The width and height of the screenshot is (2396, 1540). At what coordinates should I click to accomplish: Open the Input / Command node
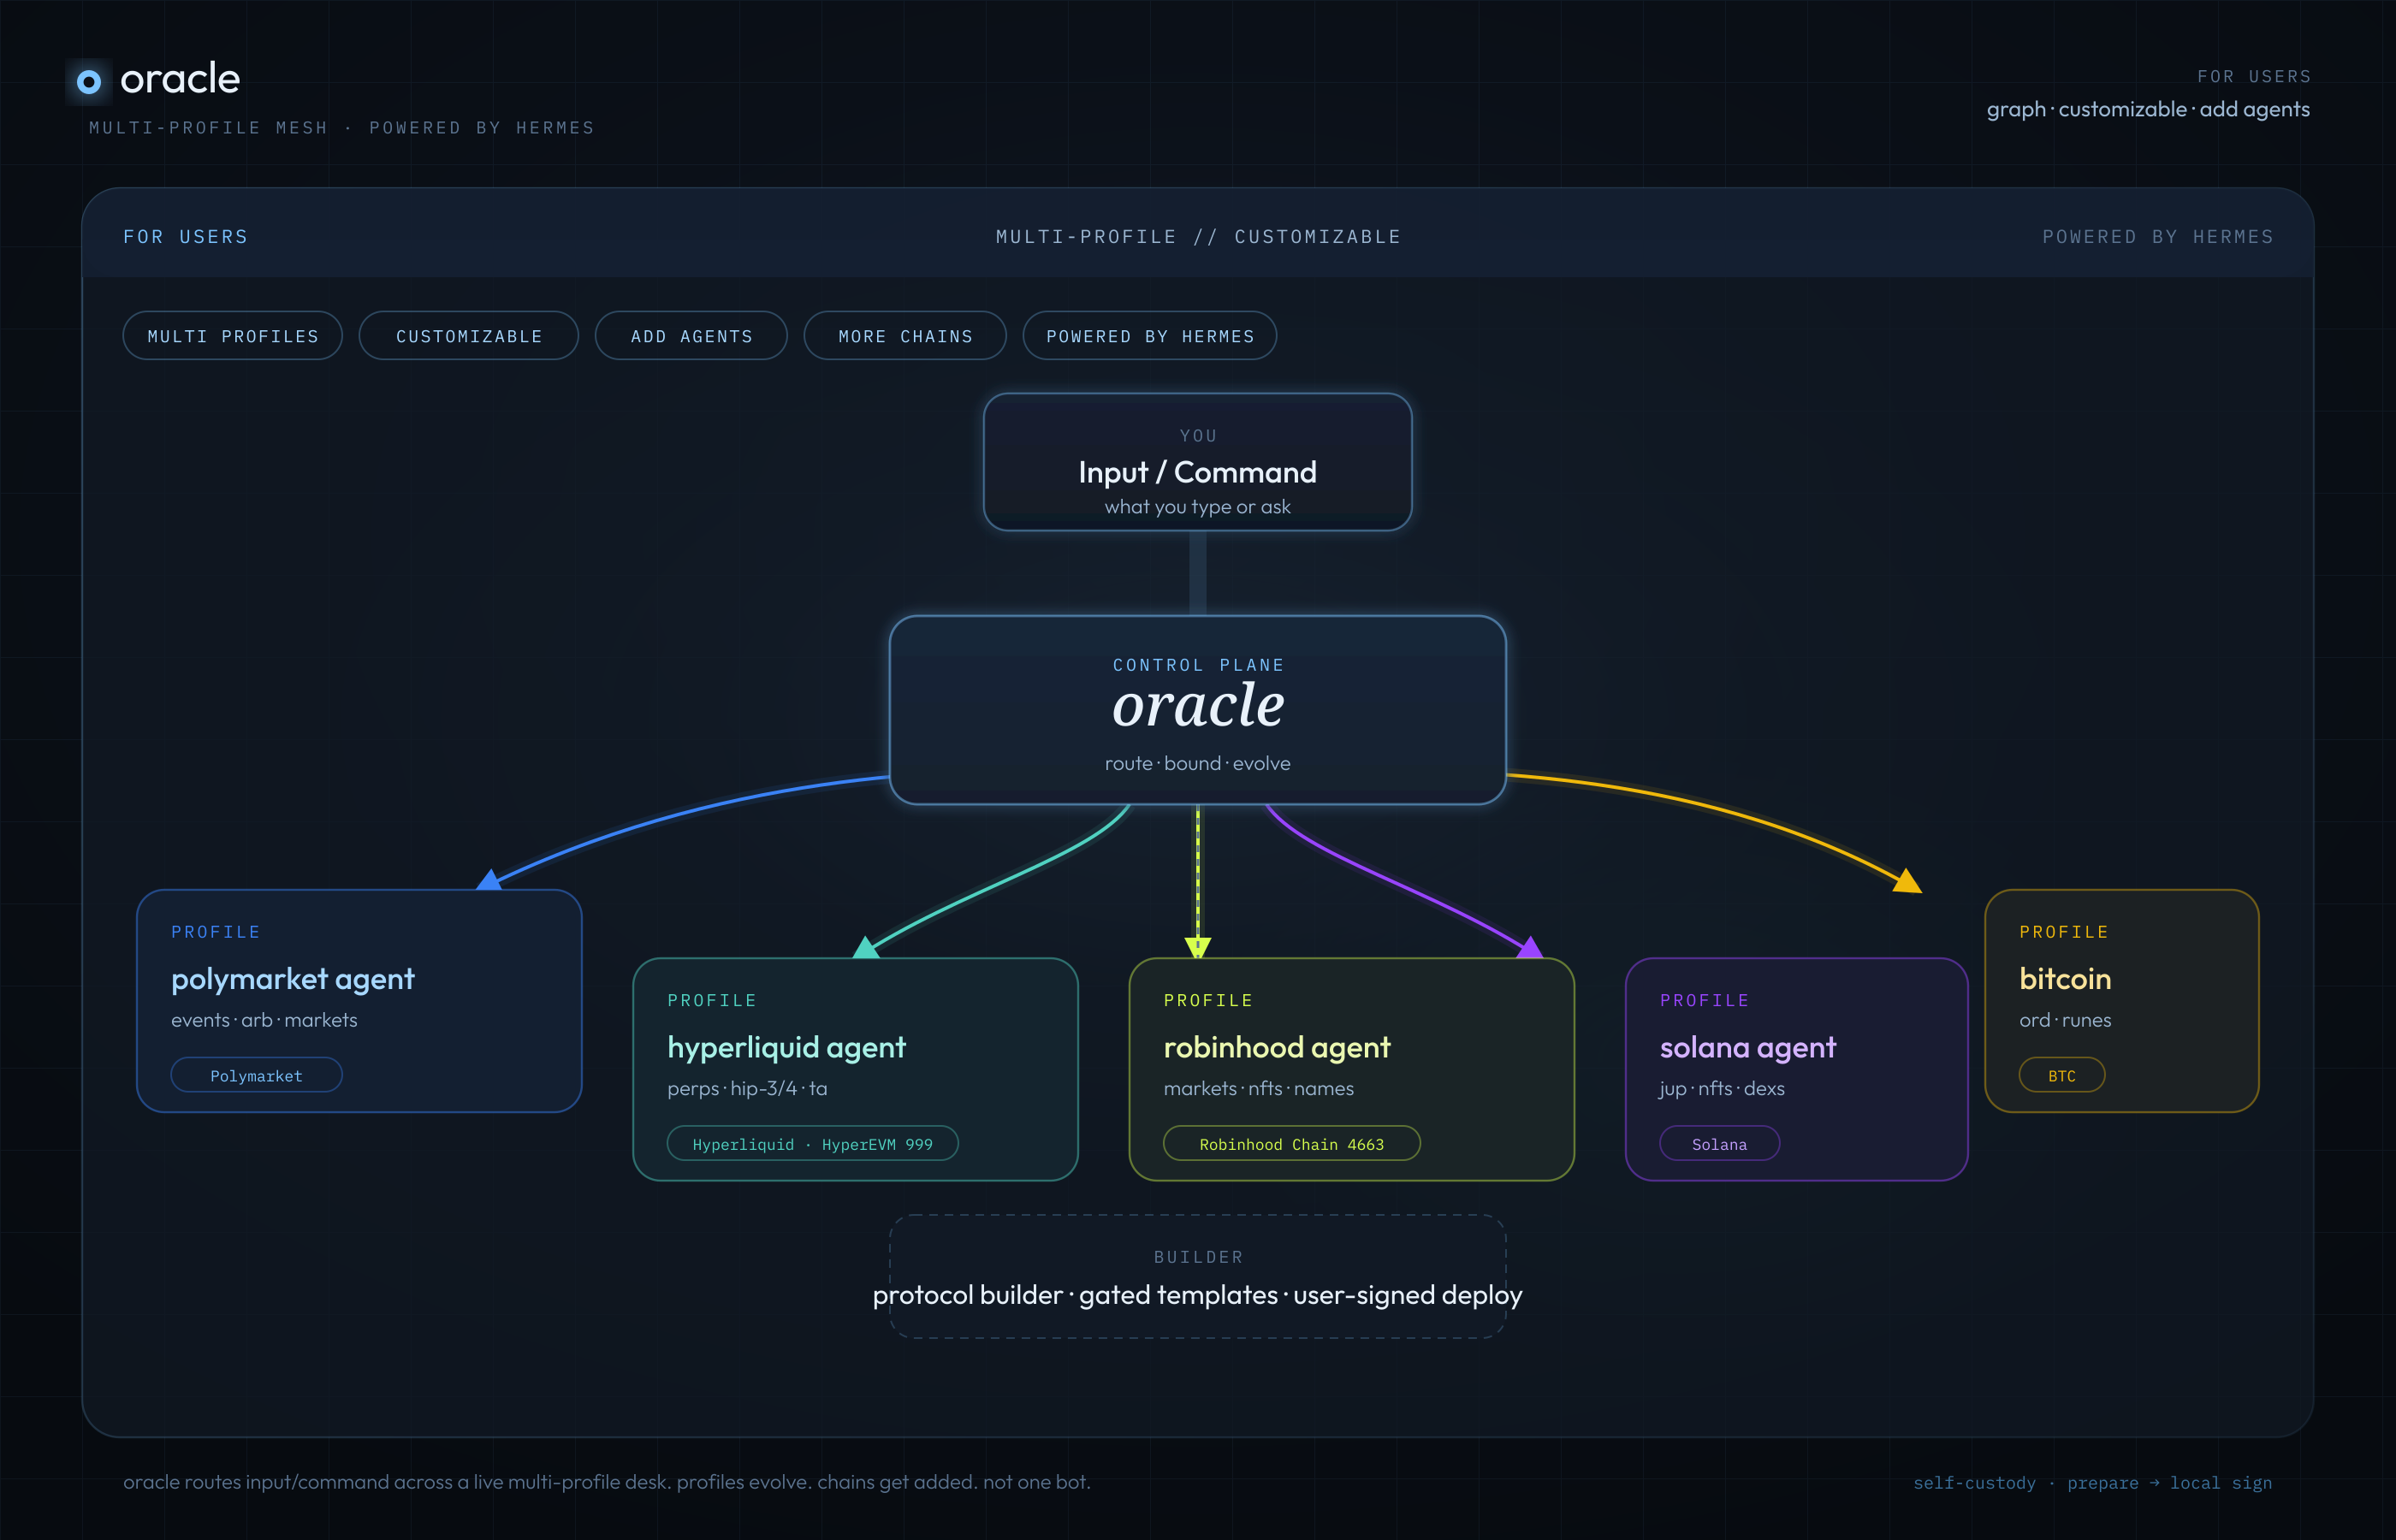click(x=1198, y=462)
